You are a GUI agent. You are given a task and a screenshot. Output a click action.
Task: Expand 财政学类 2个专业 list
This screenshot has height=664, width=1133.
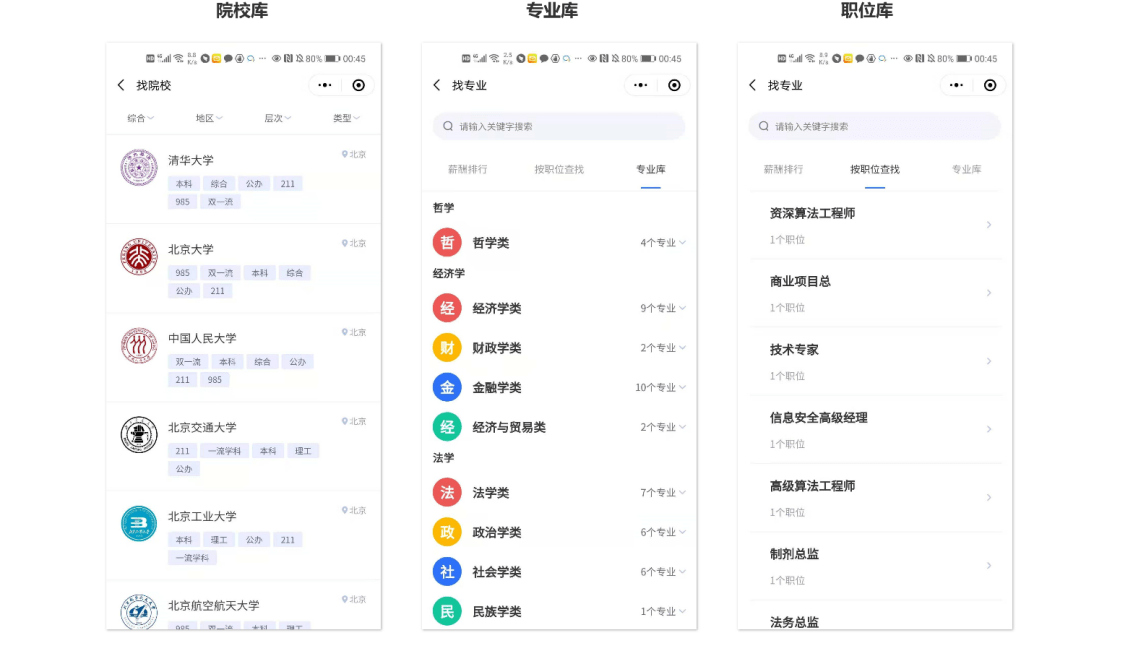click(663, 348)
